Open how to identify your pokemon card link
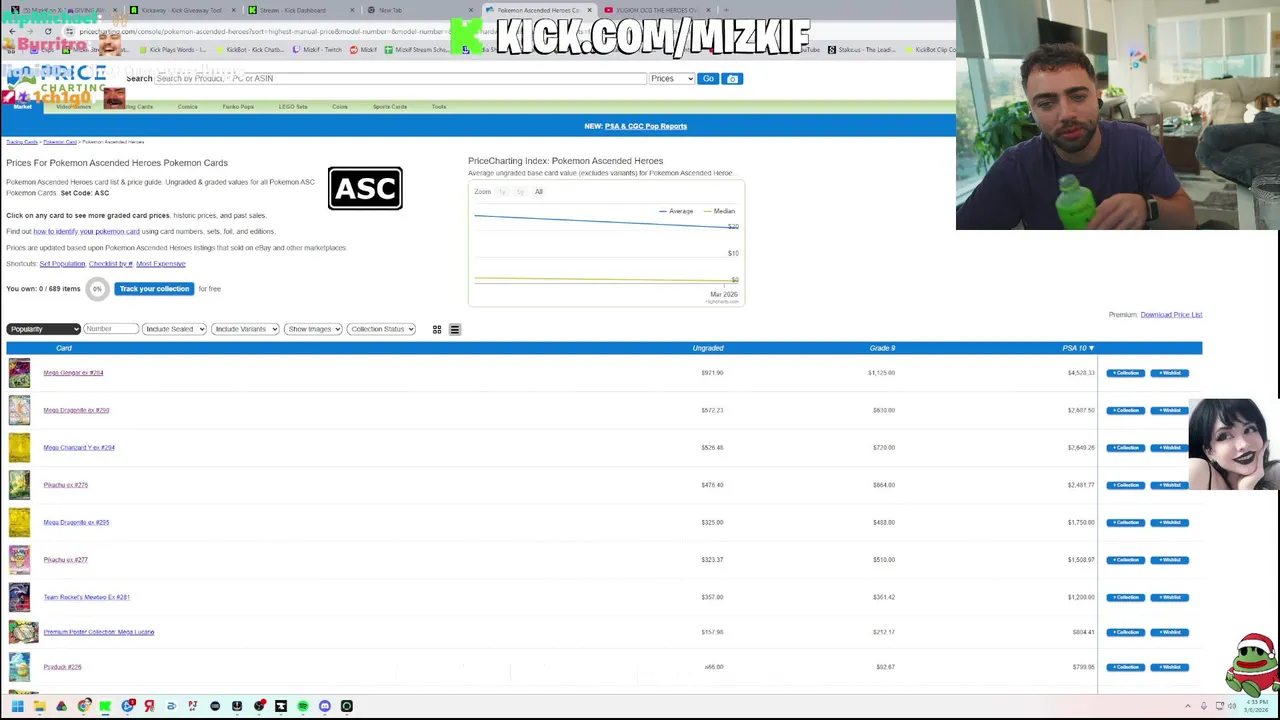 pos(86,232)
